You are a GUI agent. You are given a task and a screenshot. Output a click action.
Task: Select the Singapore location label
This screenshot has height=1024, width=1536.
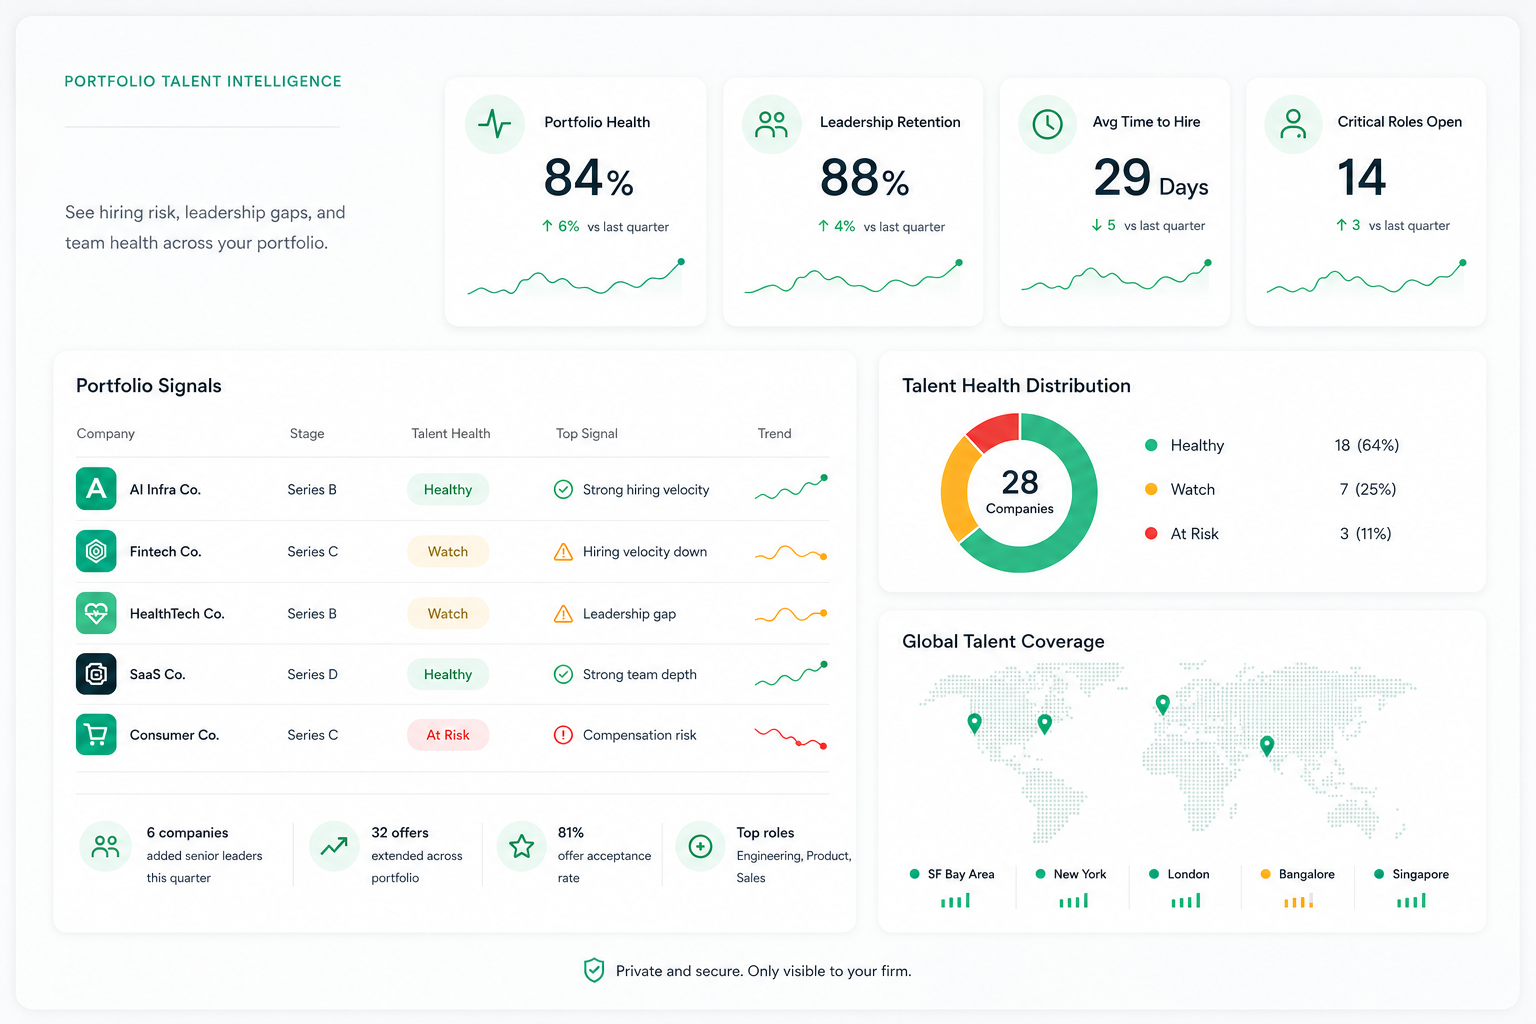pos(1420,874)
